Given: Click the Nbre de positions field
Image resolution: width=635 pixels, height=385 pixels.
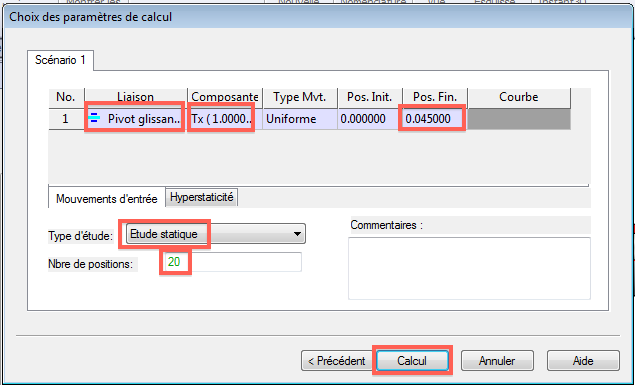Looking at the screenshot, I should [x=232, y=262].
